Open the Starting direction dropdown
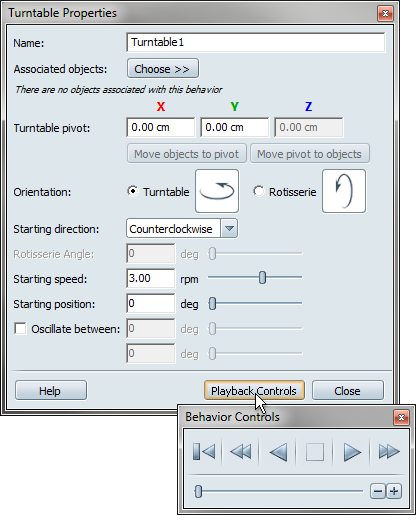 click(x=182, y=229)
